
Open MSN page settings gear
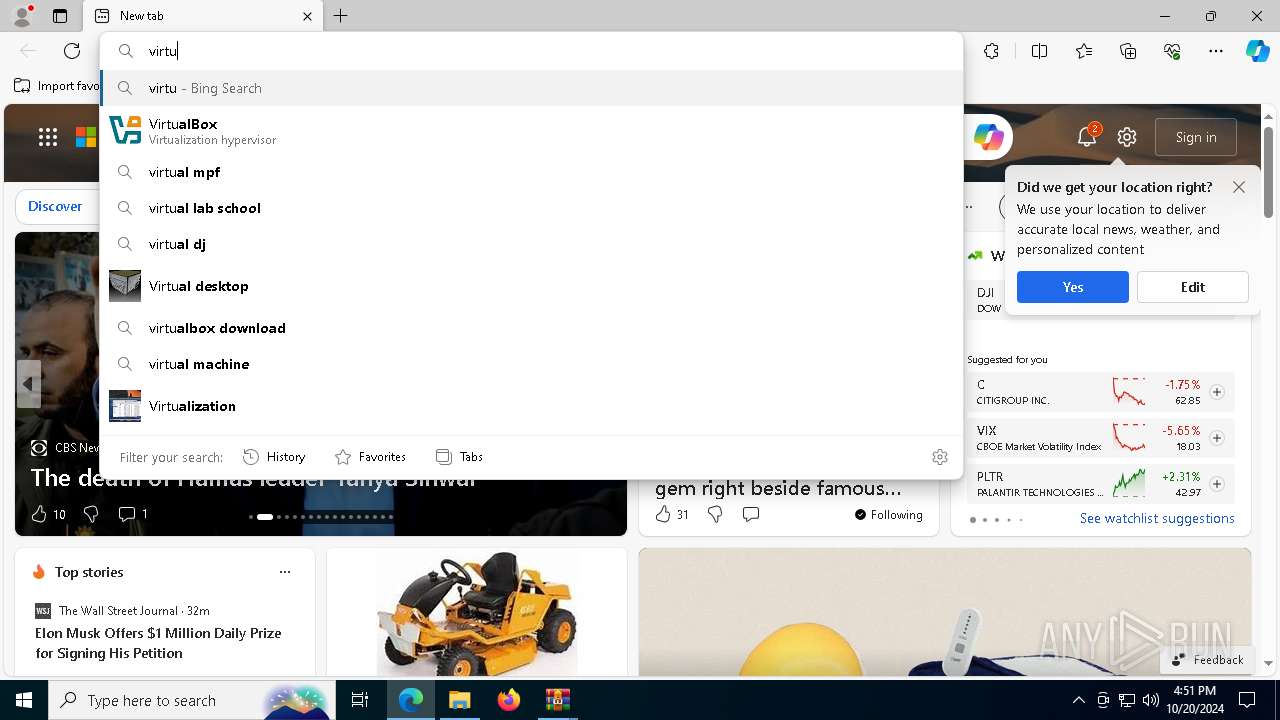click(1127, 137)
